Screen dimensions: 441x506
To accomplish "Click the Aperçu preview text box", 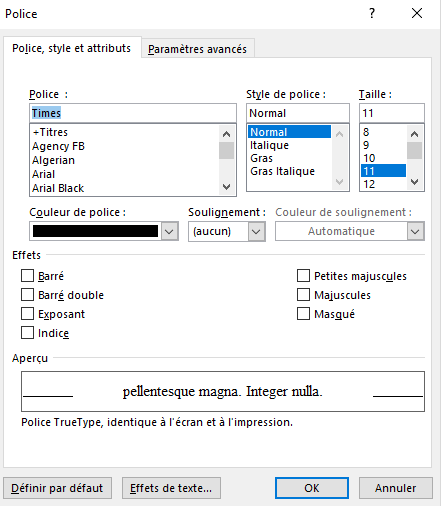I will click(223, 391).
